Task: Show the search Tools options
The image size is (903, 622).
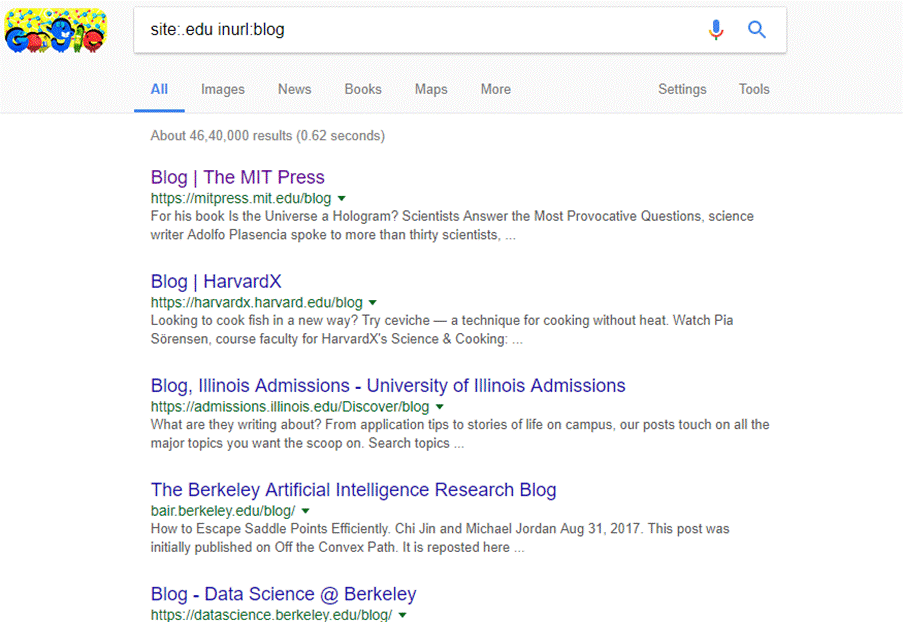Action: 754,89
